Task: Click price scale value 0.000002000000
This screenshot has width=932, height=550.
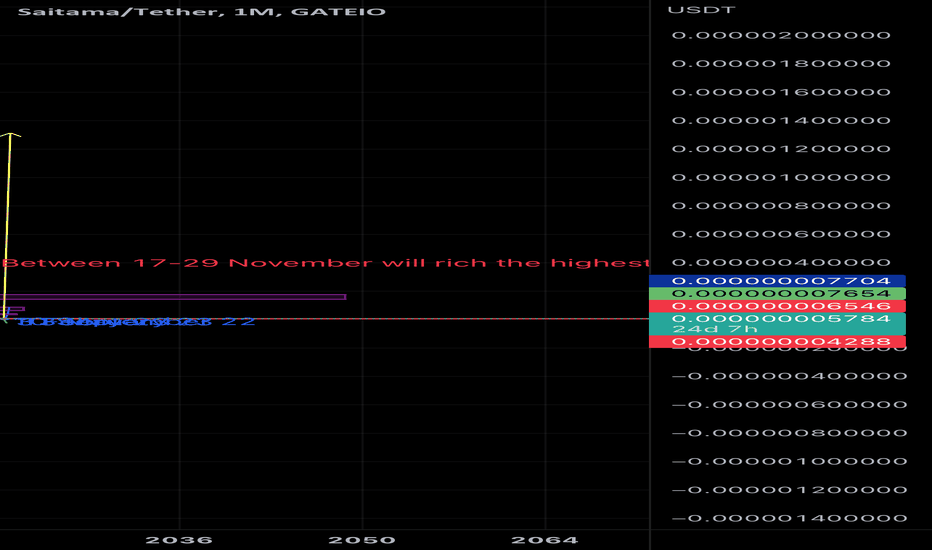Action: [x=781, y=35]
